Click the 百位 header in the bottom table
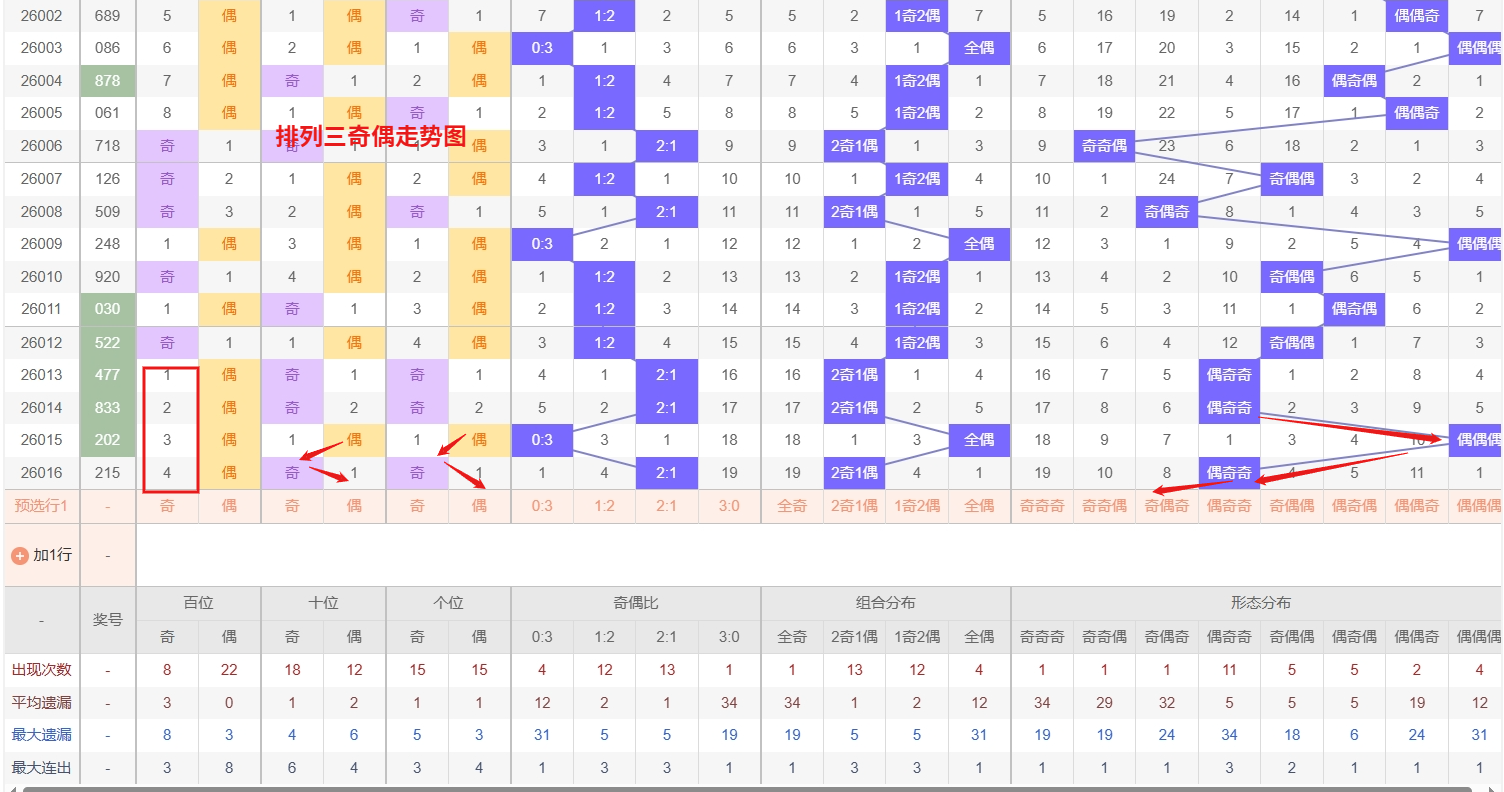This screenshot has height=792, width=1504. click(x=198, y=603)
